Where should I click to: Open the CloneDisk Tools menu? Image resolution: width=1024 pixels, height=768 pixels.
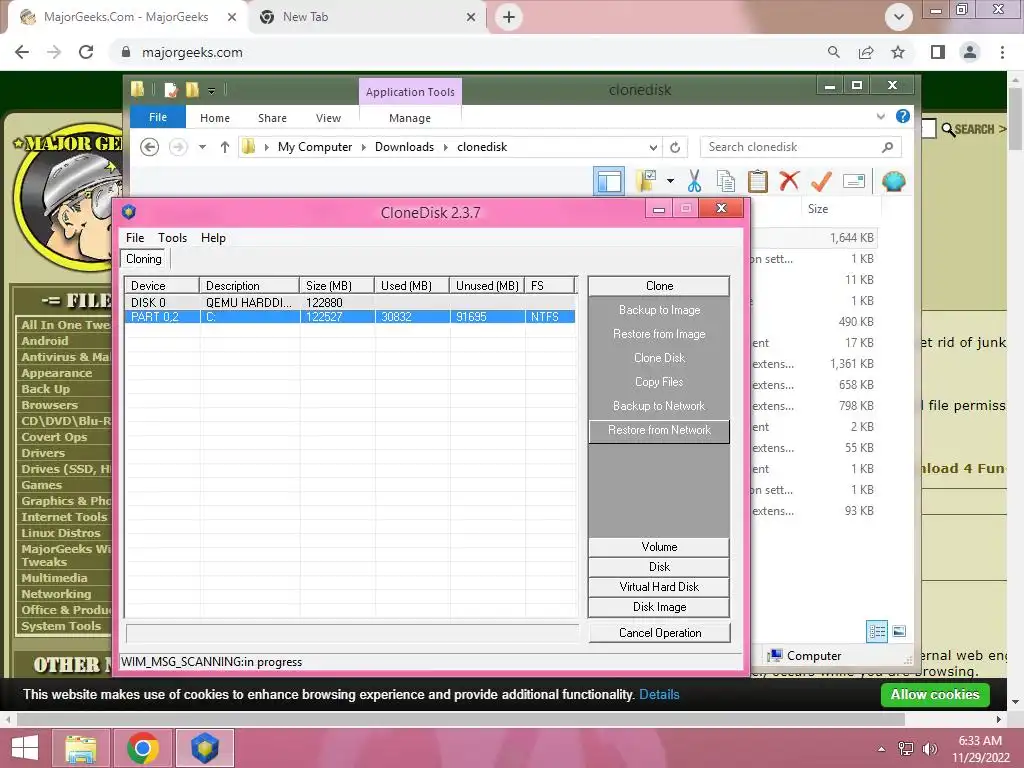172,238
